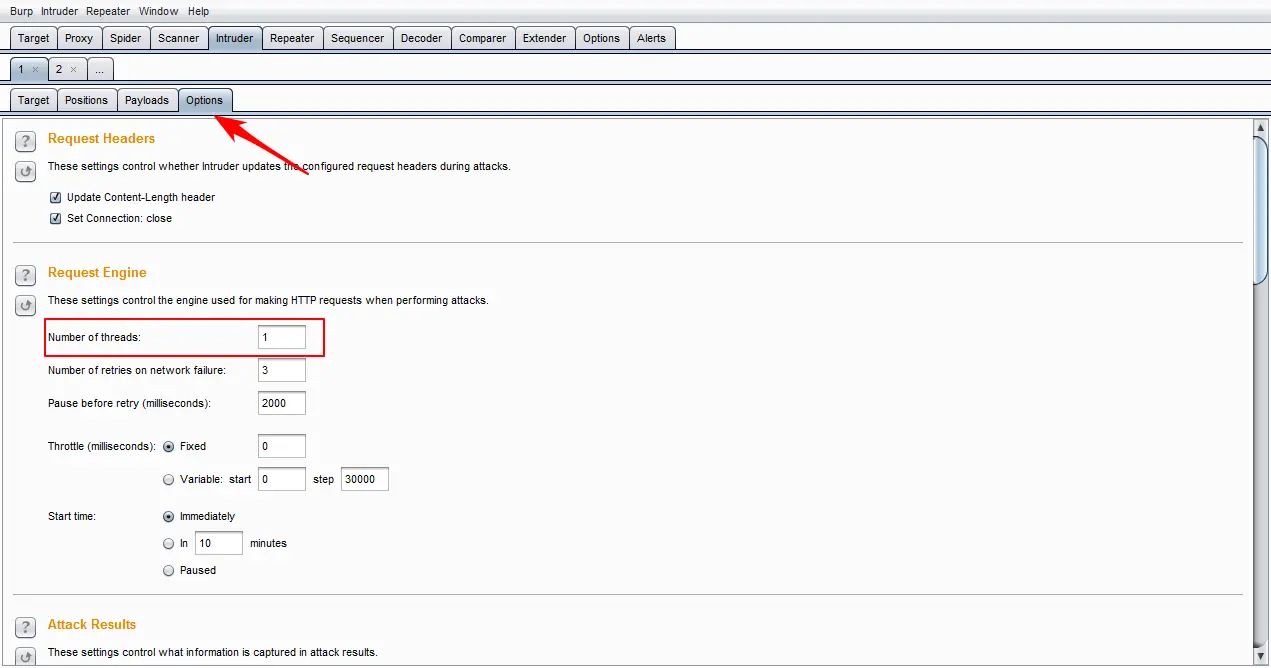Open the Repeater menu
1271x668 pixels.
click(107, 11)
